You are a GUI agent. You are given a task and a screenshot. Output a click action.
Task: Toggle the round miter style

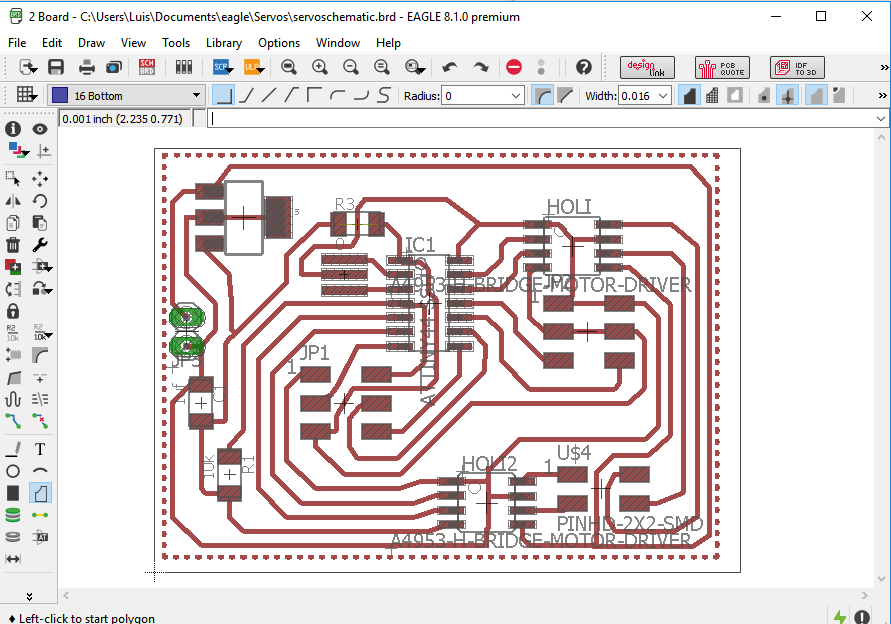[543, 95]
